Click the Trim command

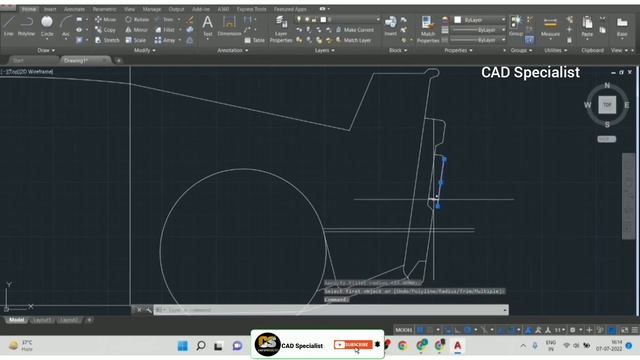pyautogui.click(x=164, y=19)
